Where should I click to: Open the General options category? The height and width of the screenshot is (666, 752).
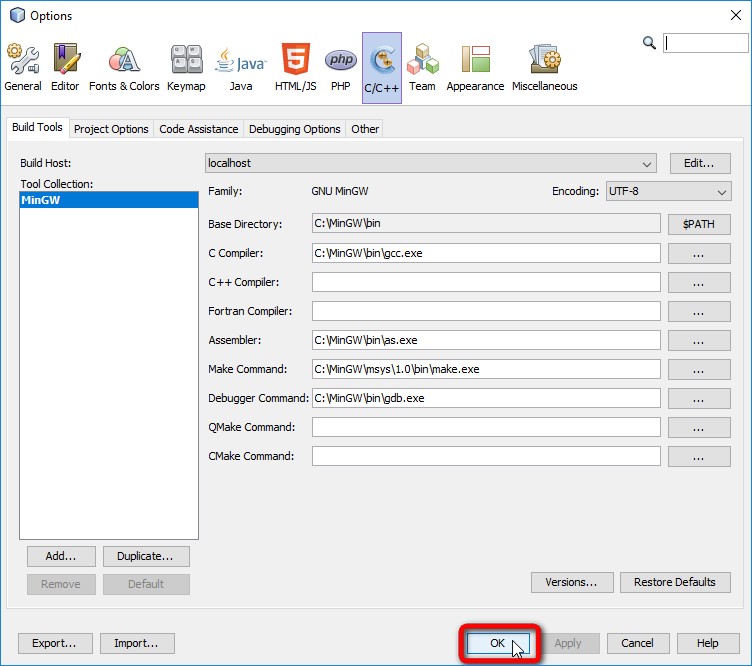click(23, 68)
